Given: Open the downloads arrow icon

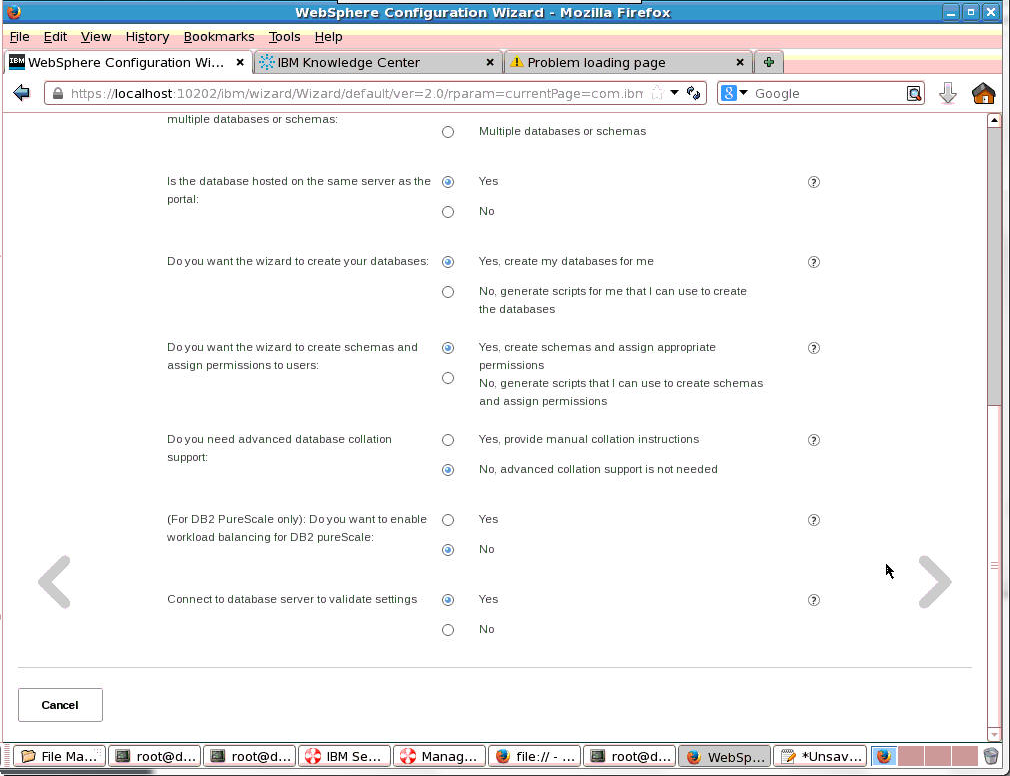Looking at the screenshot, I should coord(948,93).
